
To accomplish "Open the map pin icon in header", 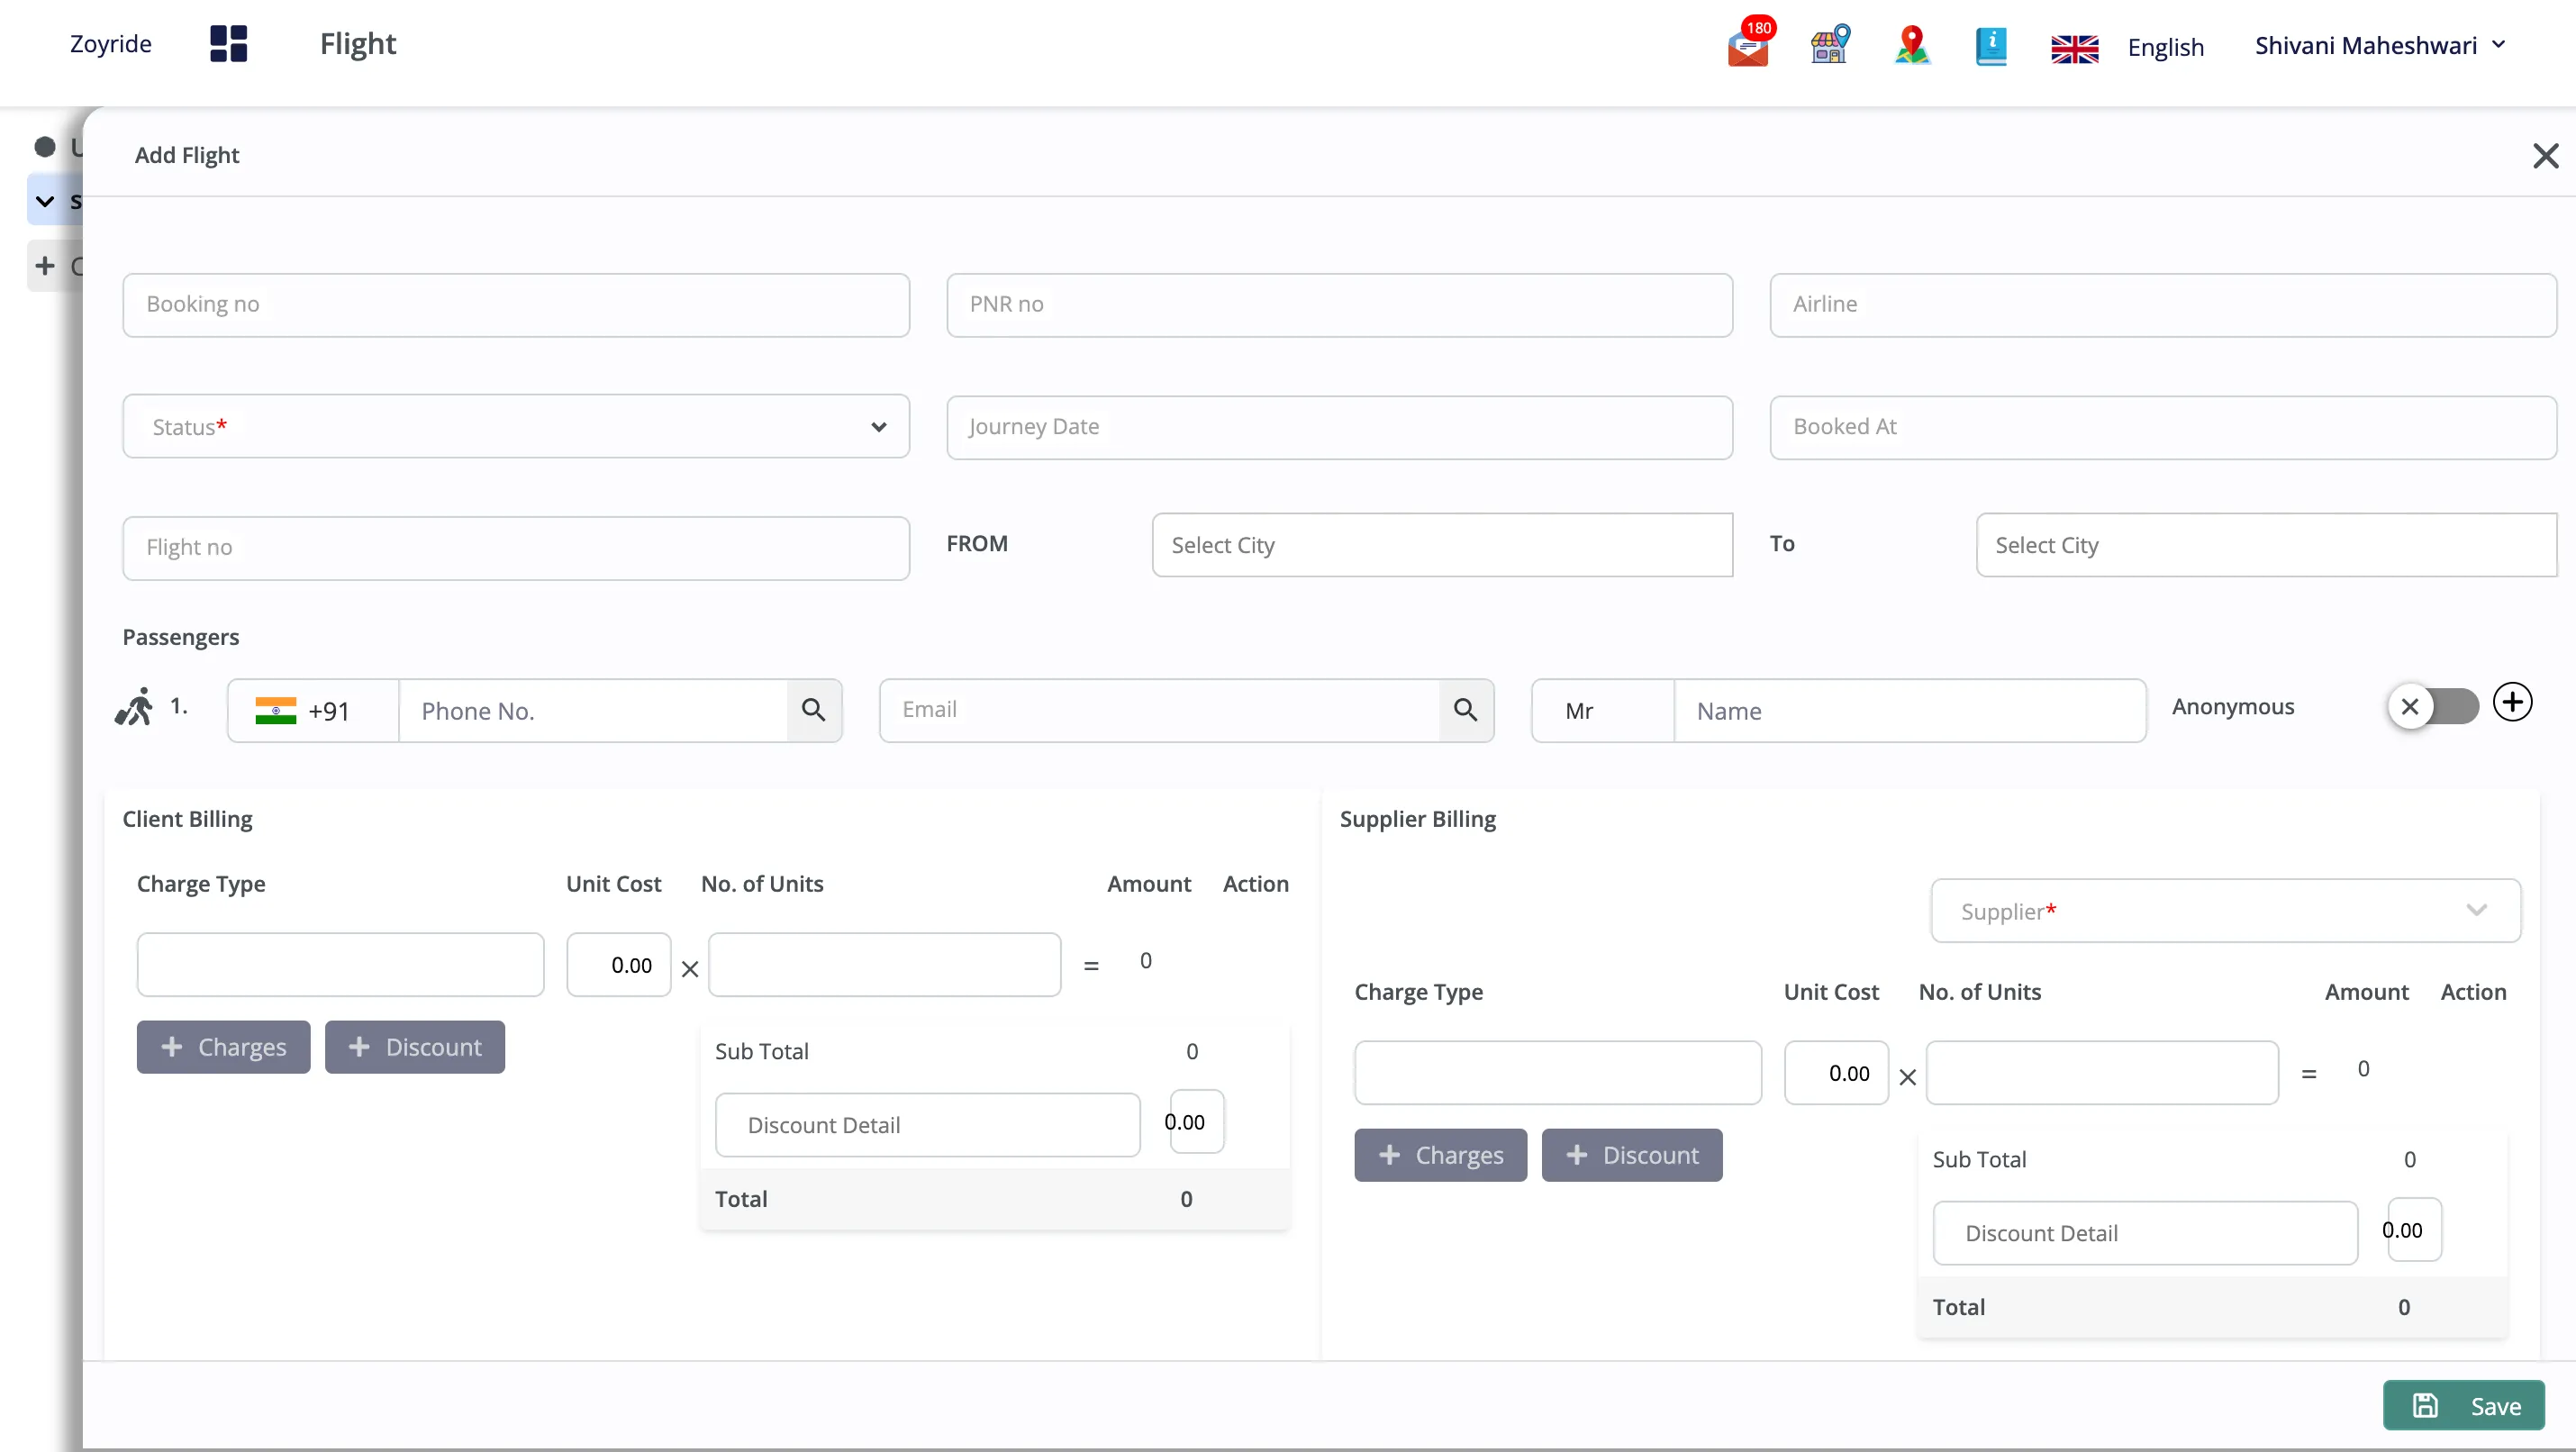I will point(1912,45).
